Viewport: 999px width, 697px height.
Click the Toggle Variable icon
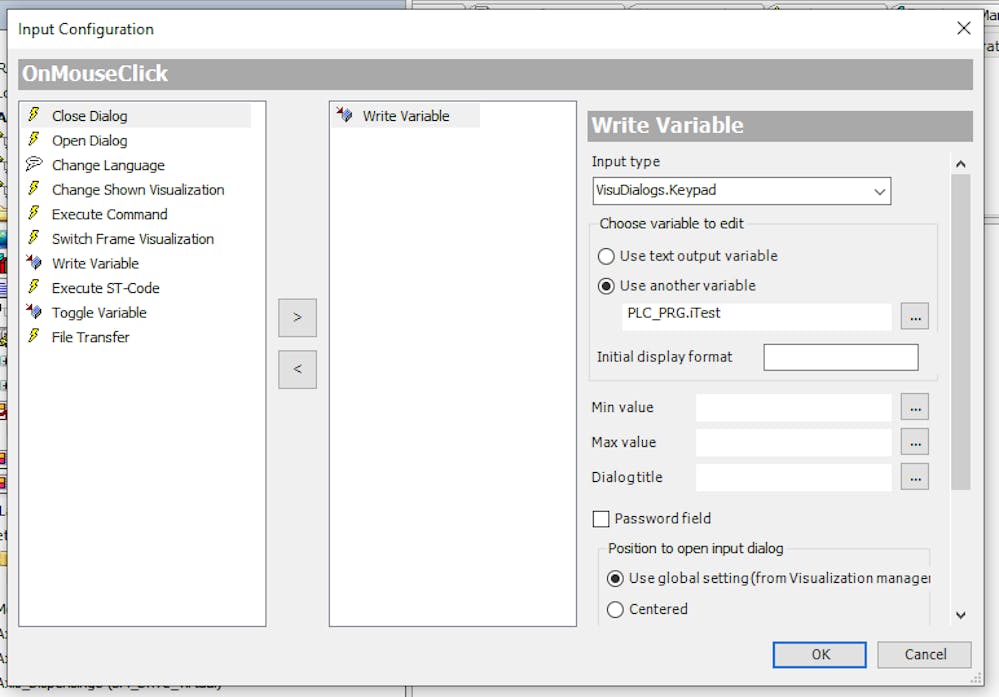(x=34, y=312)
